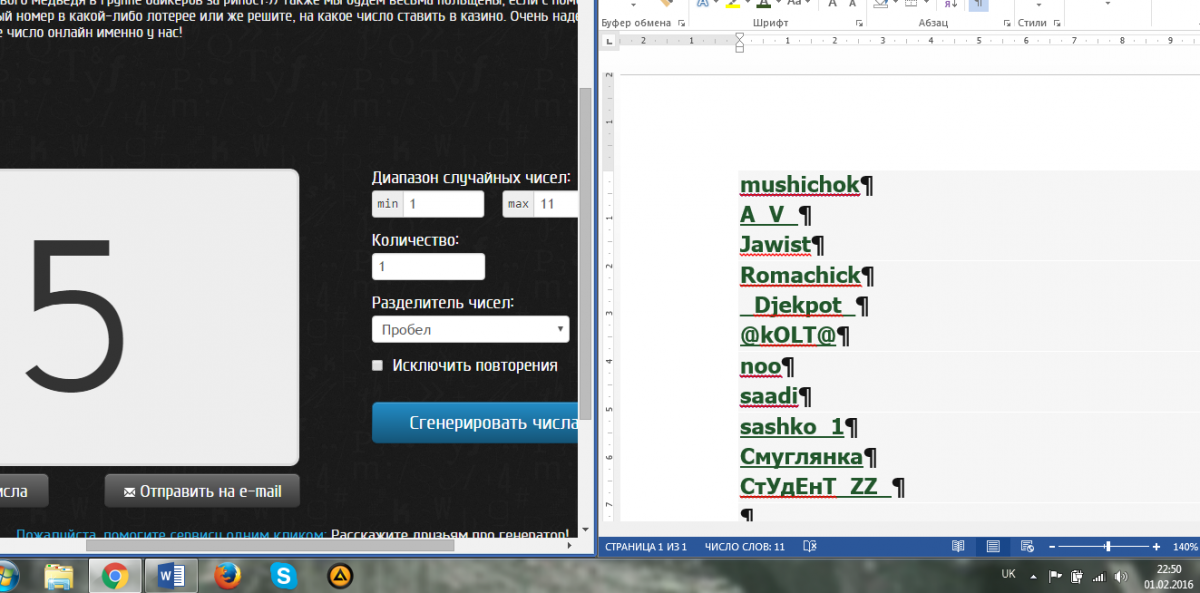Image resolution: width=1200 pixels, height=593 pixels.
Task: Enable the Исключить повторения checkbox
Action: click(x=377, y=366)
